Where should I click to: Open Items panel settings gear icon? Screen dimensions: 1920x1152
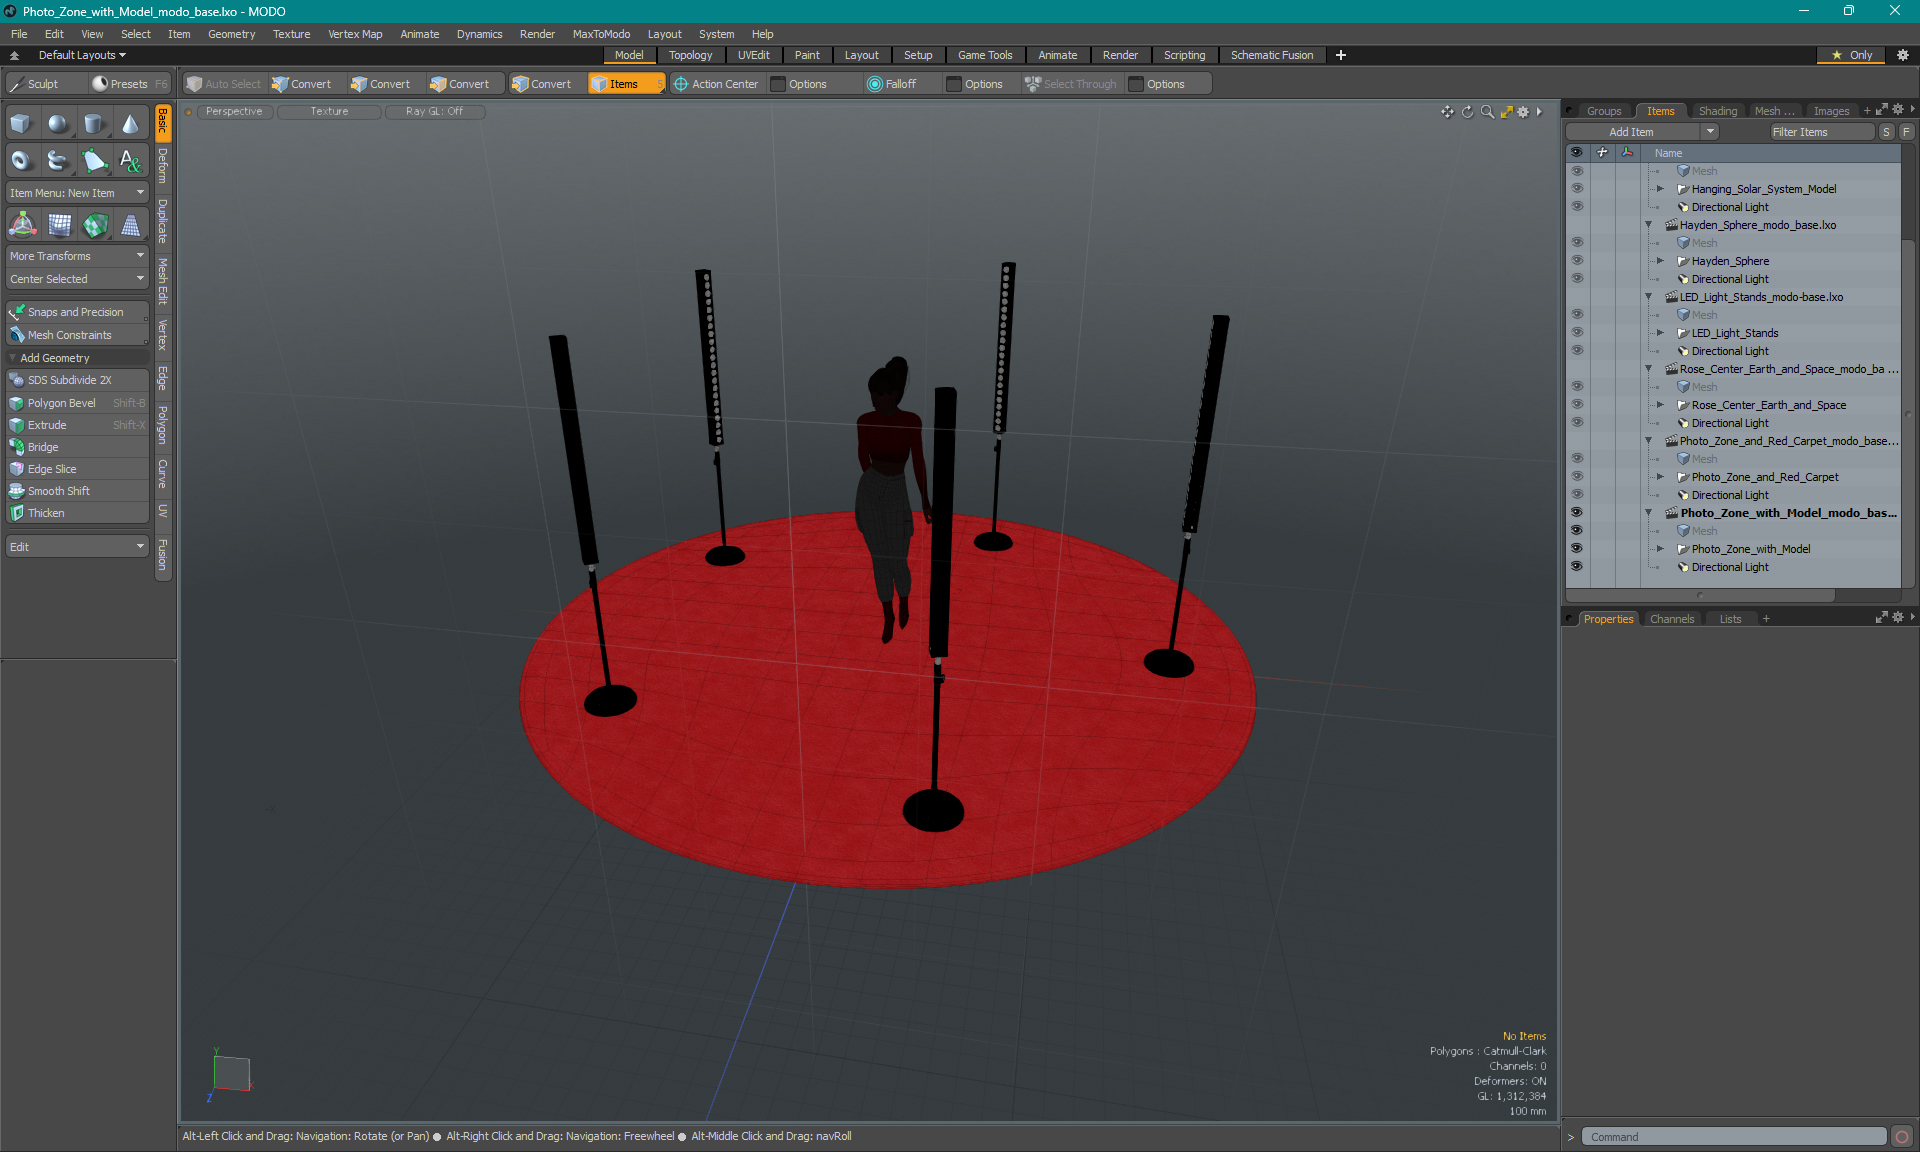1898,110
